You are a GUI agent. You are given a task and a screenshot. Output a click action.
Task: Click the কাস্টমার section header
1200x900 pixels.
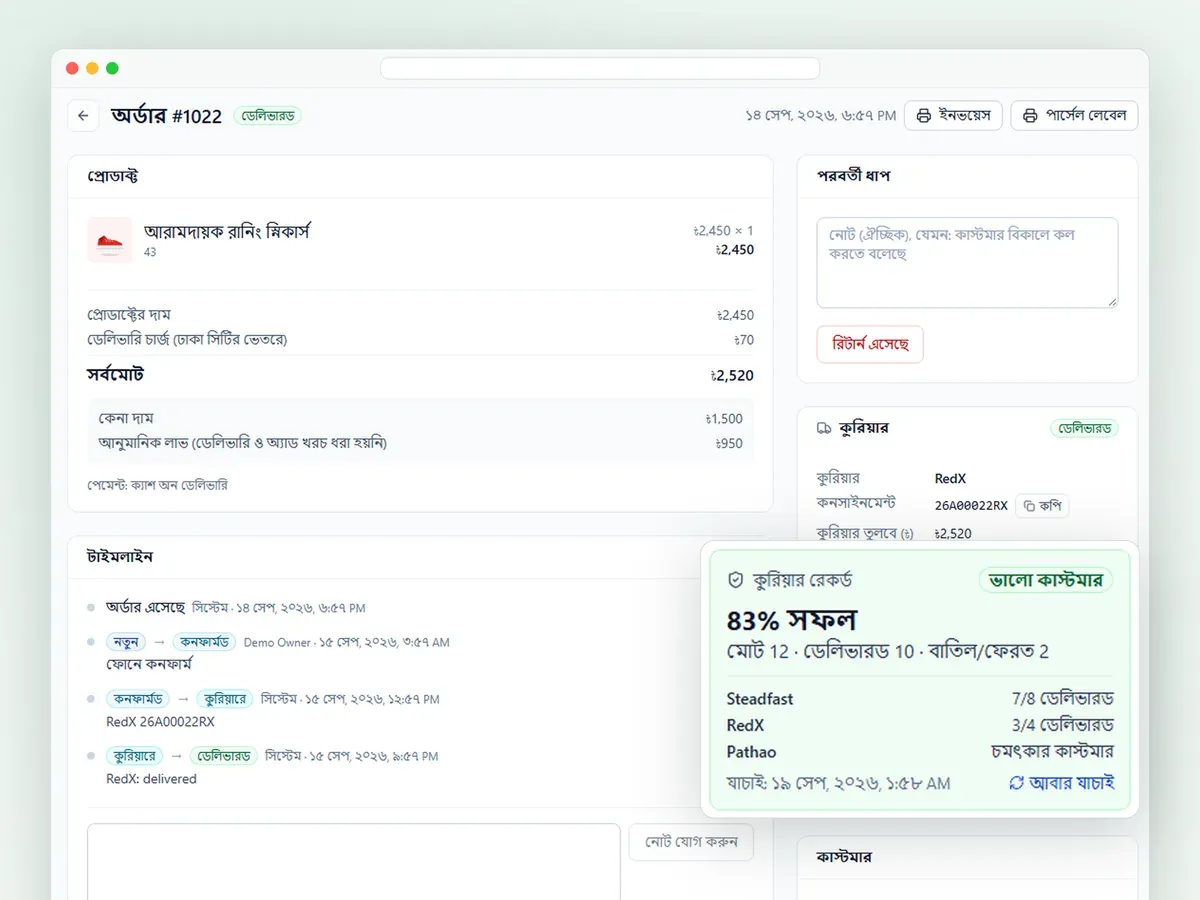point(845,857)
